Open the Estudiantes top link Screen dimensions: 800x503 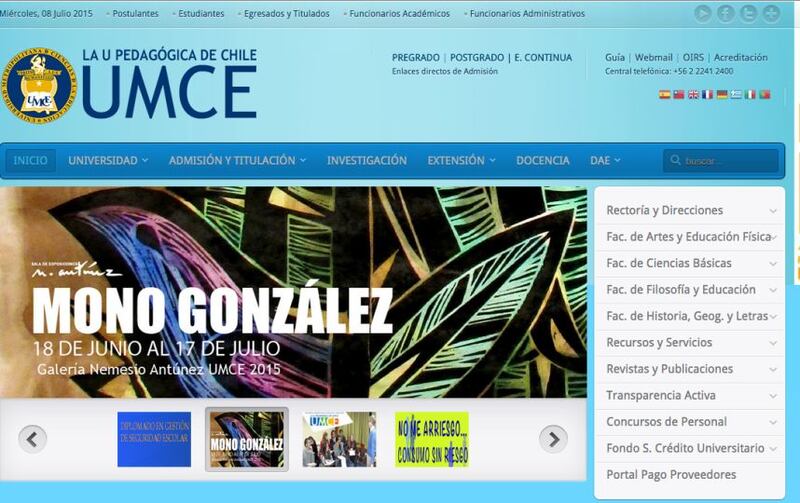coord(201,14)
